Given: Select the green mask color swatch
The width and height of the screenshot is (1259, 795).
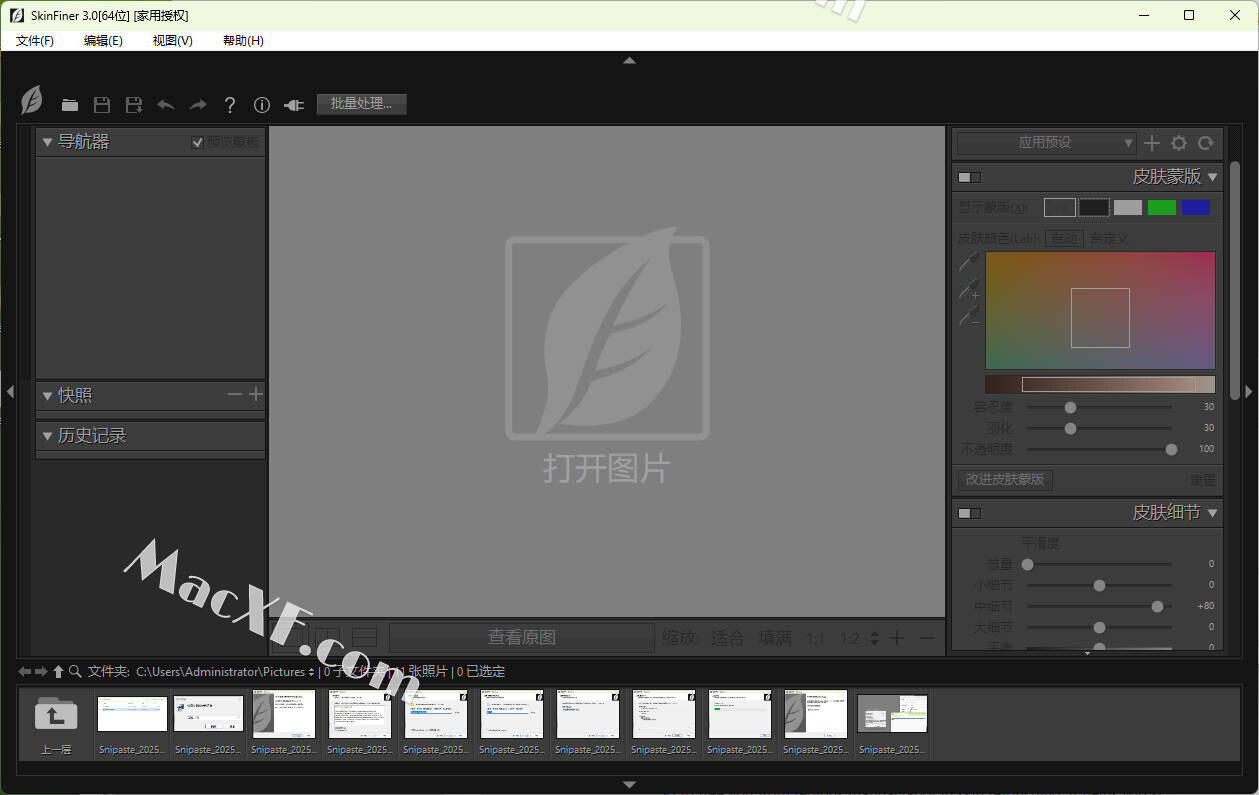Looking at the screenshot, I should click(1161, 207).
